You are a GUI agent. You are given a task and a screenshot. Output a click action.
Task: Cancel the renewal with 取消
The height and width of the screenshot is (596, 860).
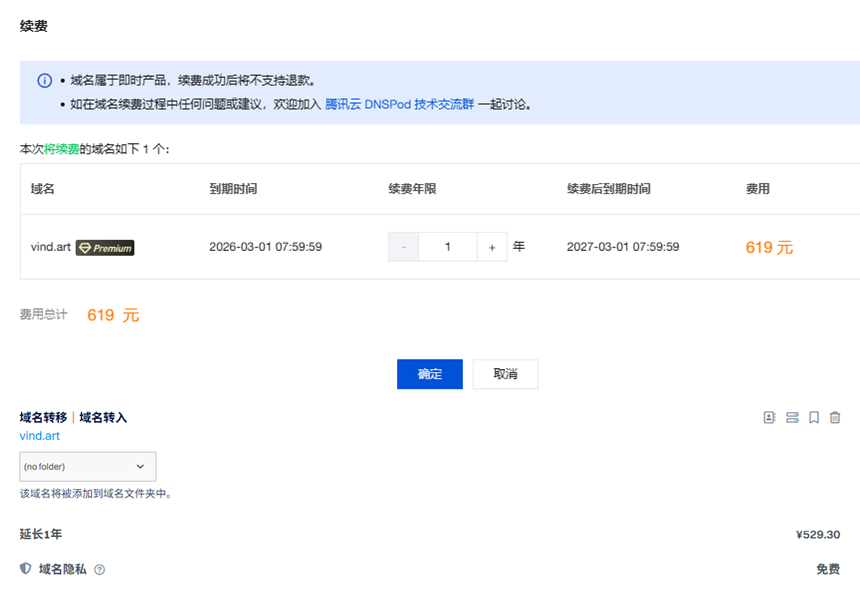(505, 374)
